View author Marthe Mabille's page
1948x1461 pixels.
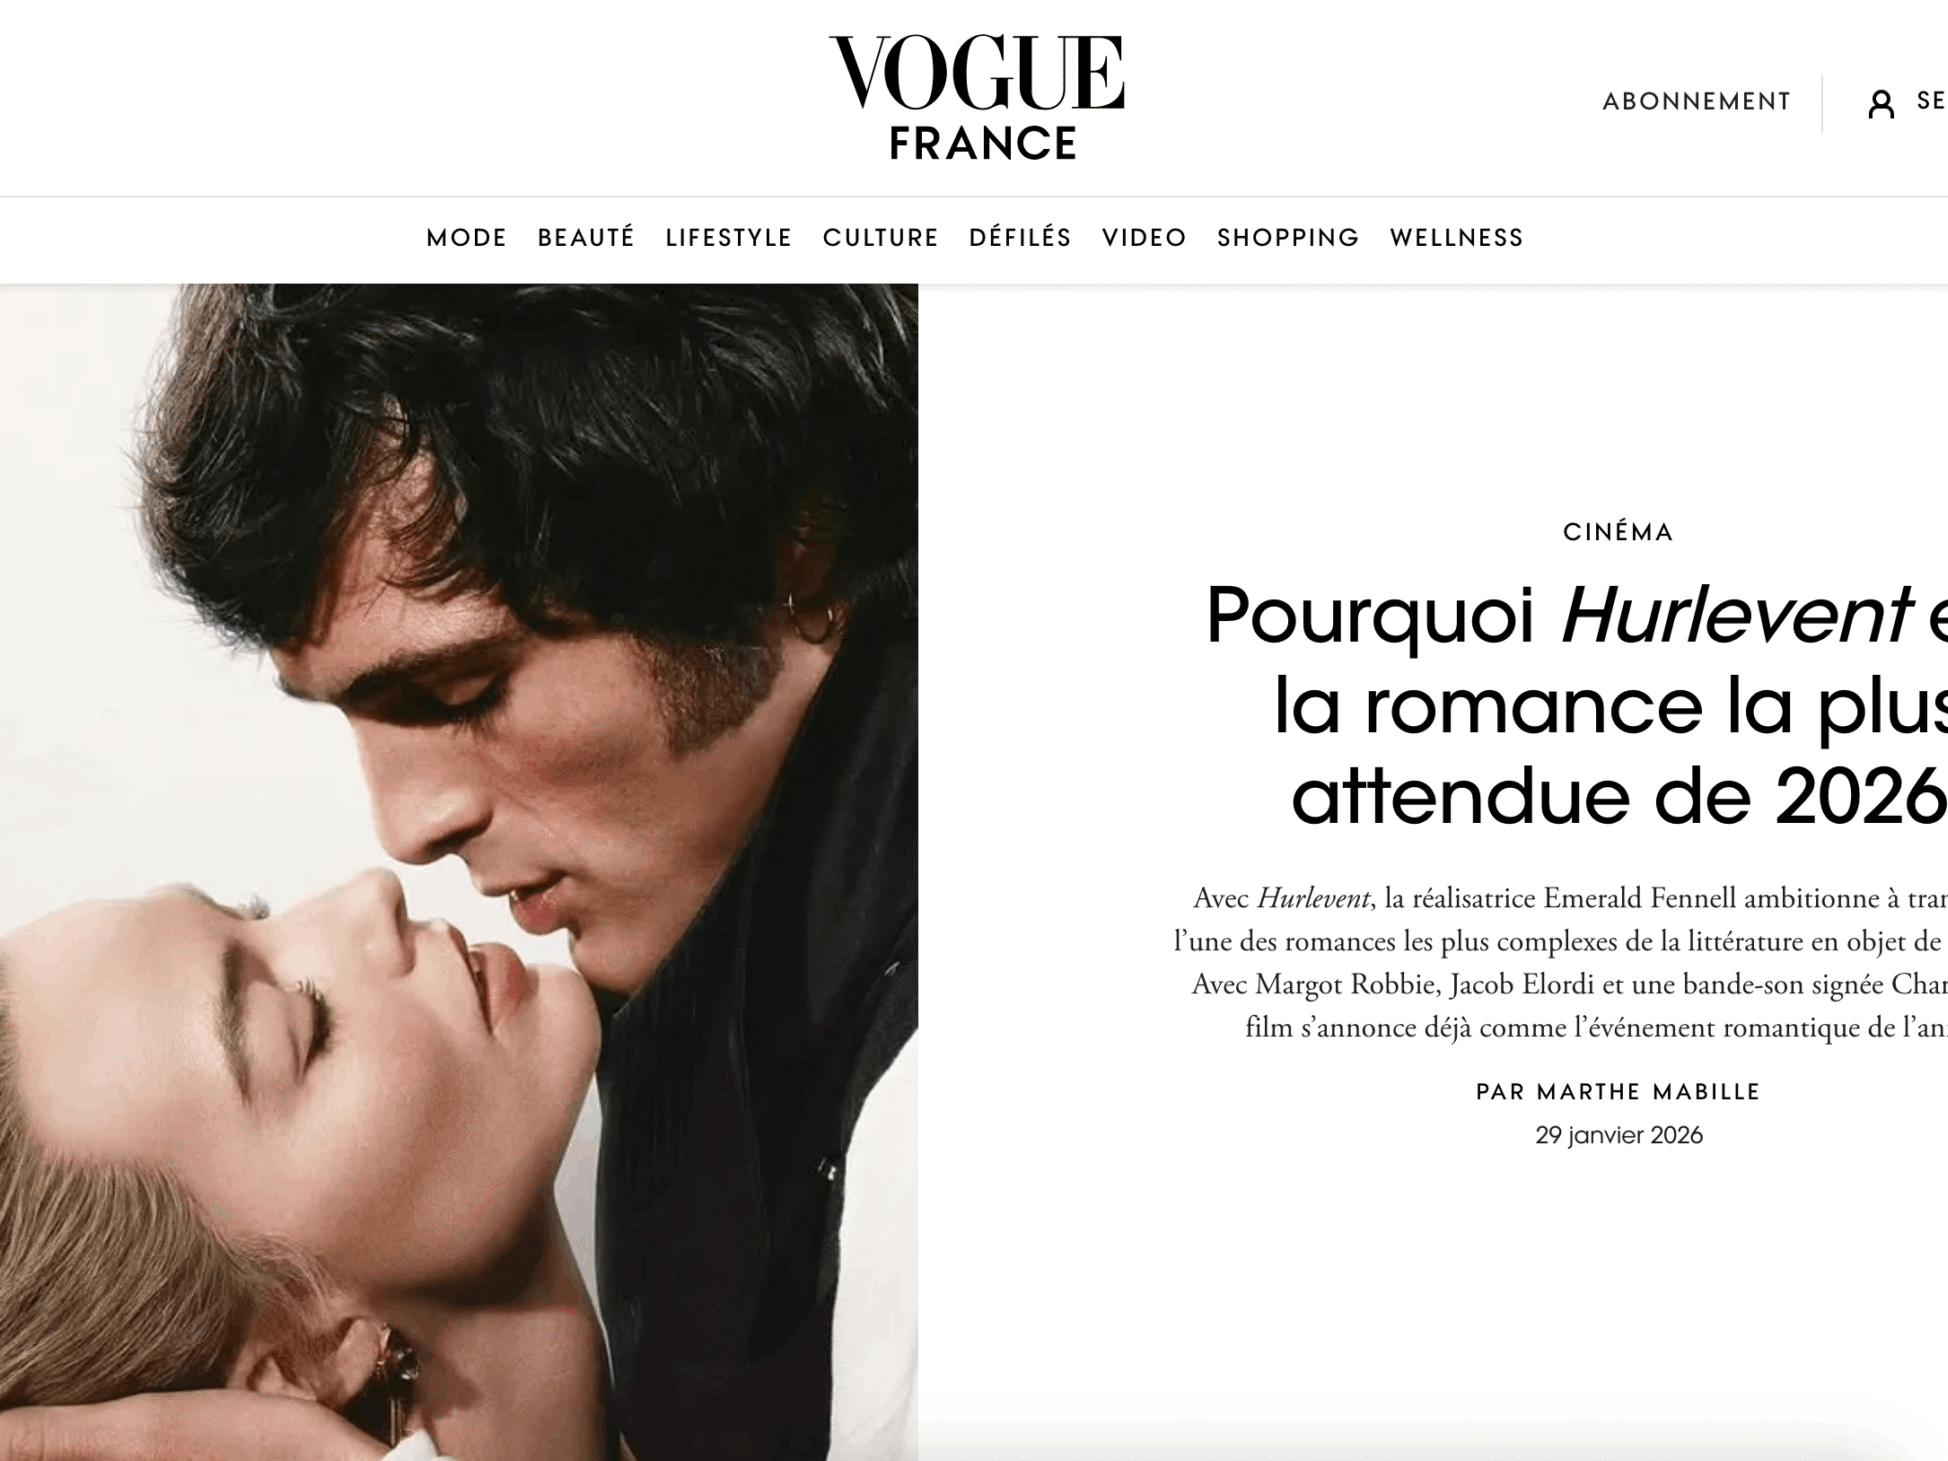[1618, 1092]
